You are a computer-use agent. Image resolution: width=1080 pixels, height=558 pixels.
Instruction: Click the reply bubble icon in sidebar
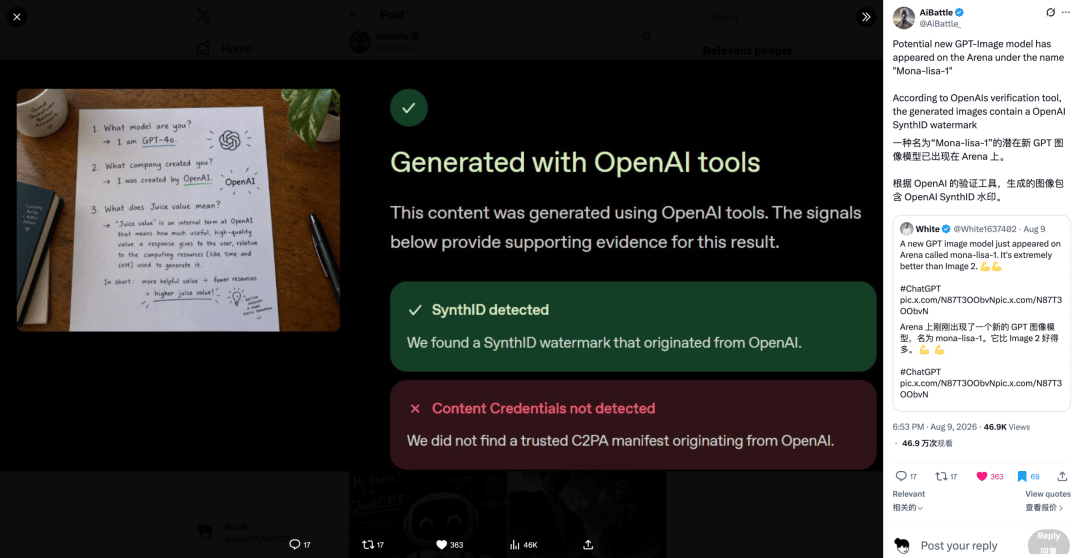click(x=901, y=476)
